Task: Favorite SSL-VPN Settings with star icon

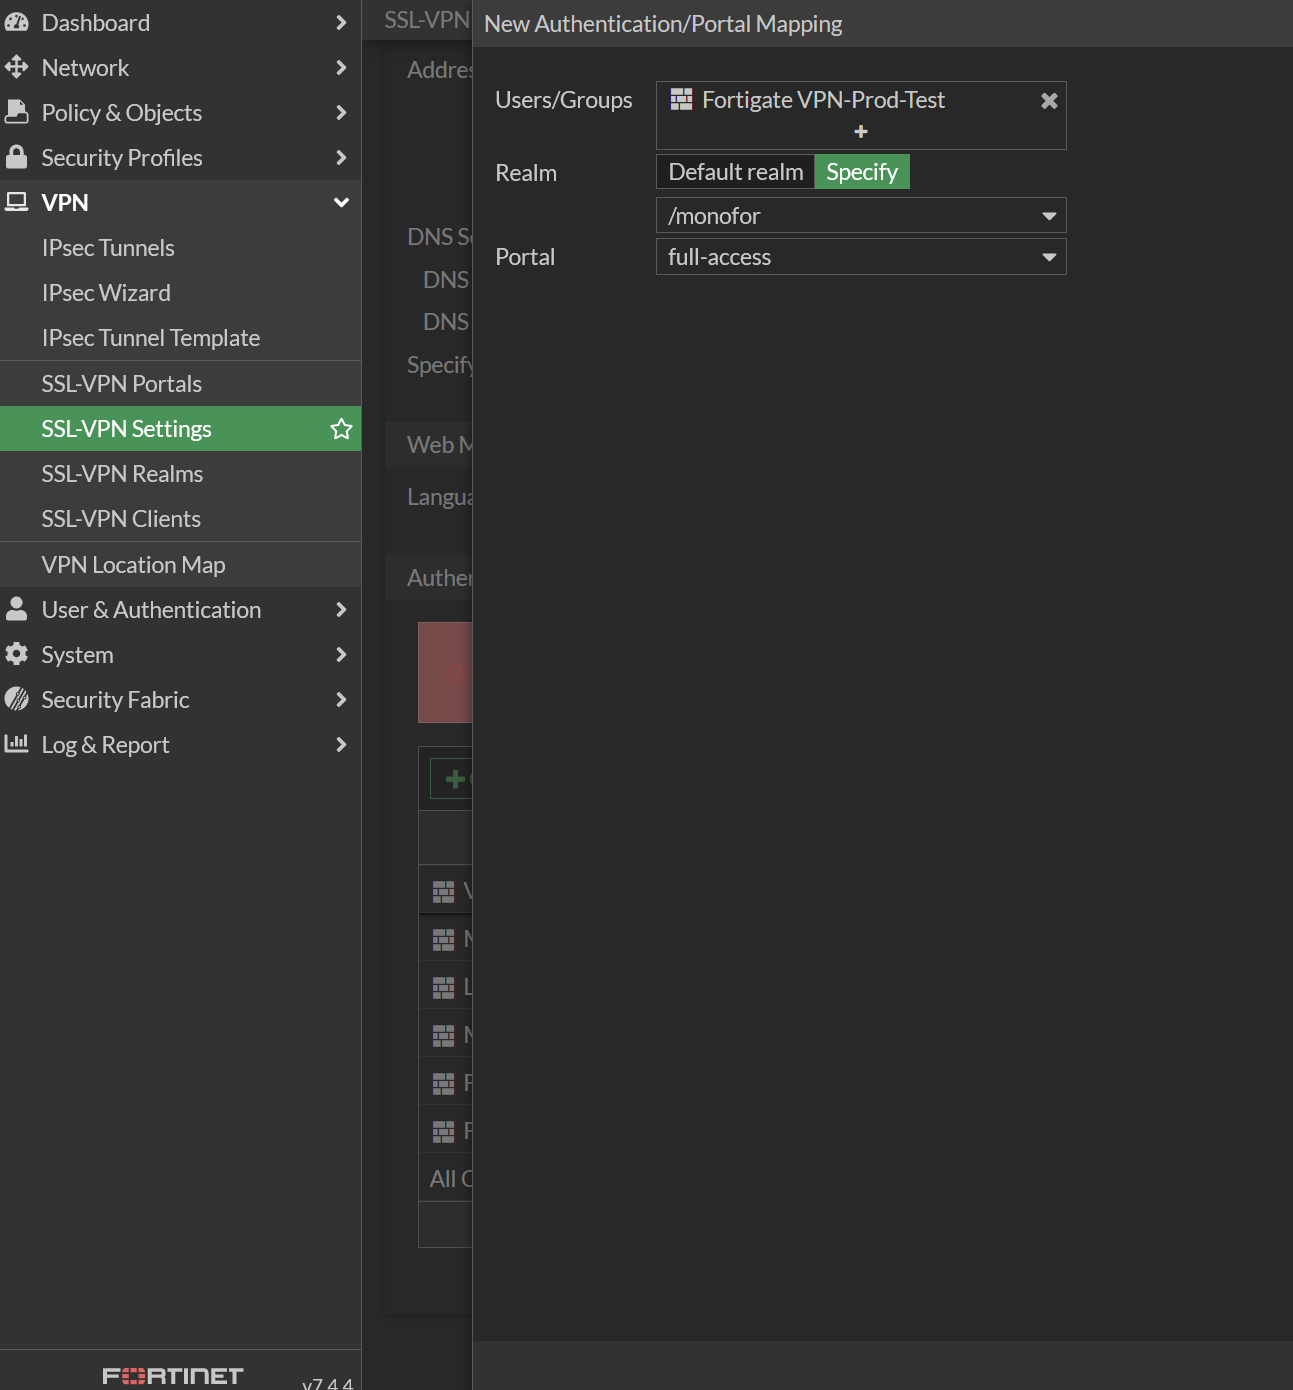Action: pos(341,429)
